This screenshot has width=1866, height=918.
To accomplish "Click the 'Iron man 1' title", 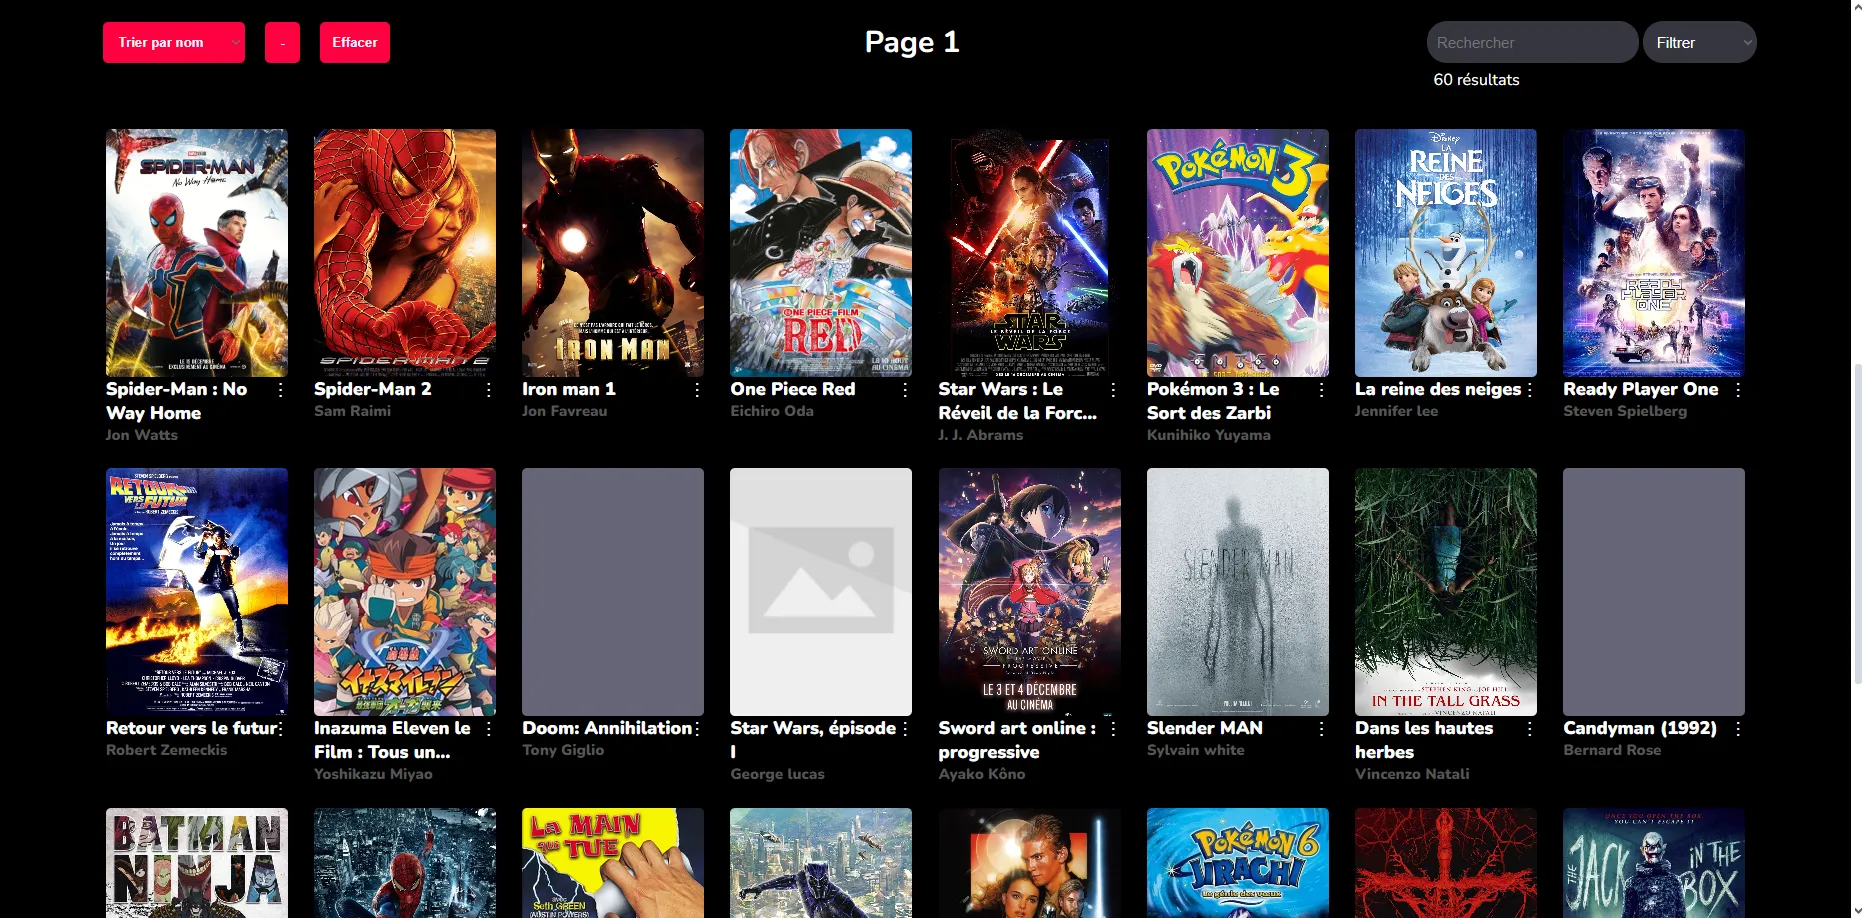I will [x=569, y=389].
